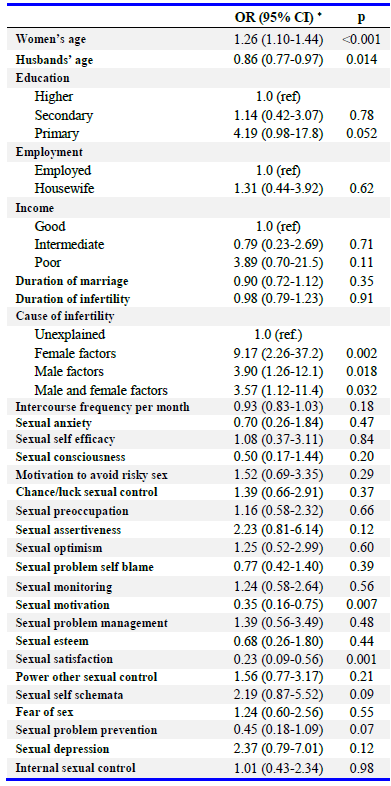Click the Education category heading
391x786 pixels.
[x=43, y=78]
